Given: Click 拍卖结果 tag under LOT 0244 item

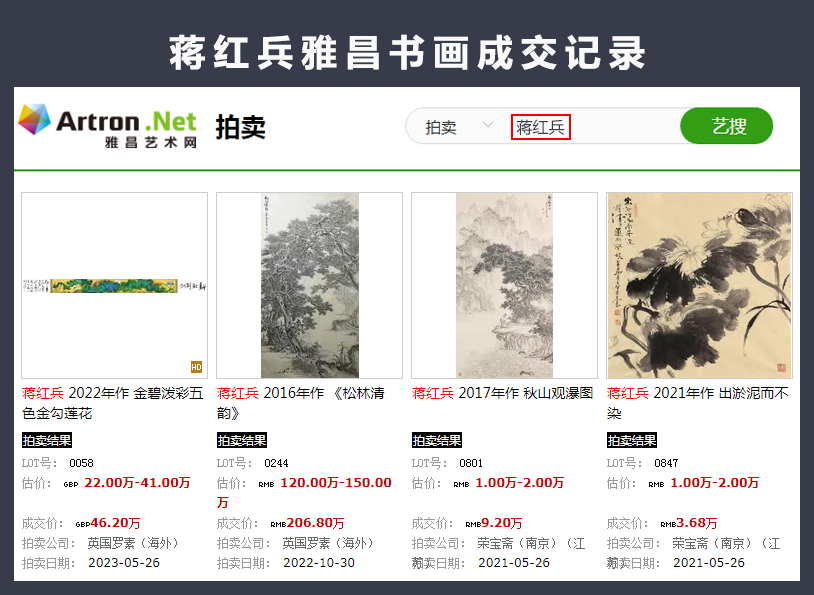Looking at the screenshot, I should point(241,440).
